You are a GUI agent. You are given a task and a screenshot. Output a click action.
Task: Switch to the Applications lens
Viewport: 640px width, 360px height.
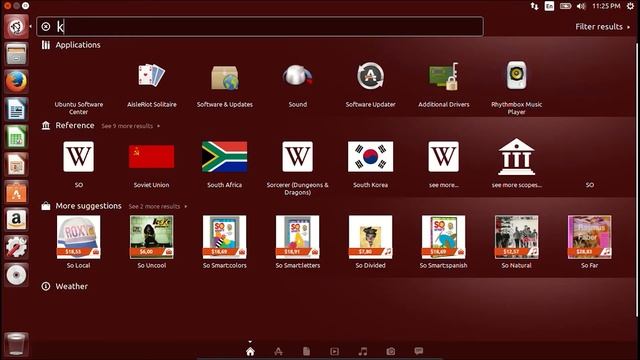(278, 351)
